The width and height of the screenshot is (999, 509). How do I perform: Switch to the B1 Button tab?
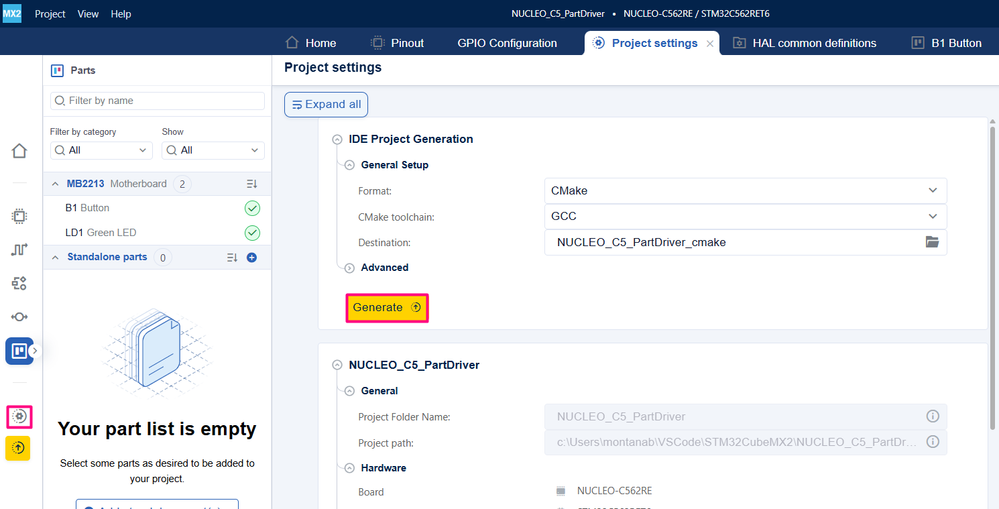click(x=947, y=43)
